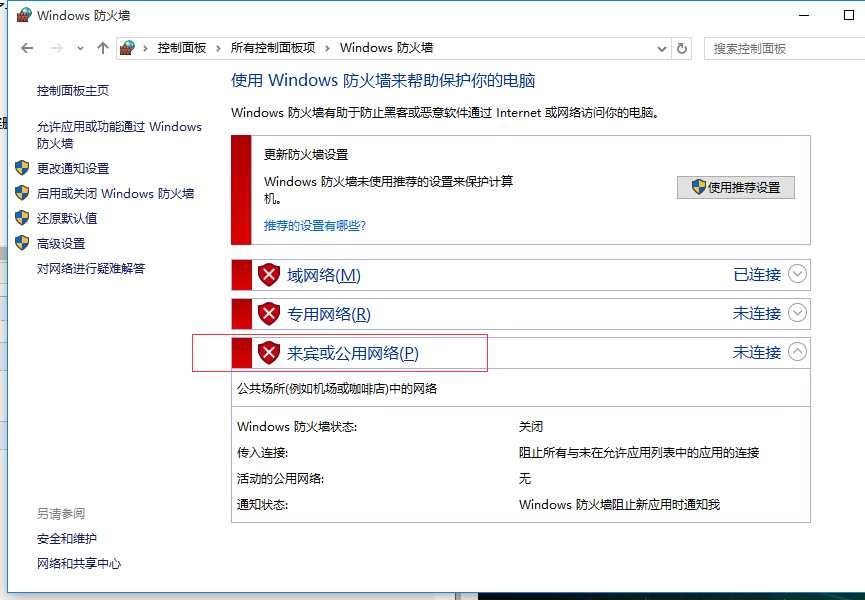Select 控制面板 breadcrumb in address bar
The height and width of the screenshot is (600, 865).
181,48
